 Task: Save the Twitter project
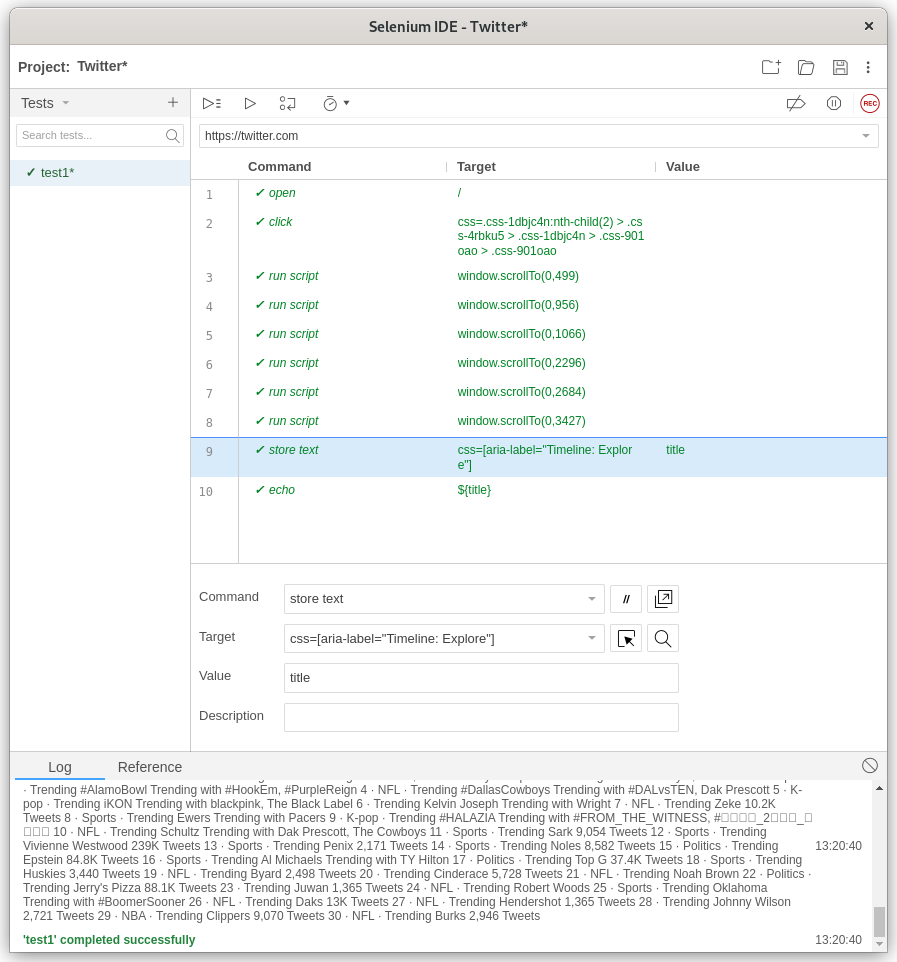point(840,67)
